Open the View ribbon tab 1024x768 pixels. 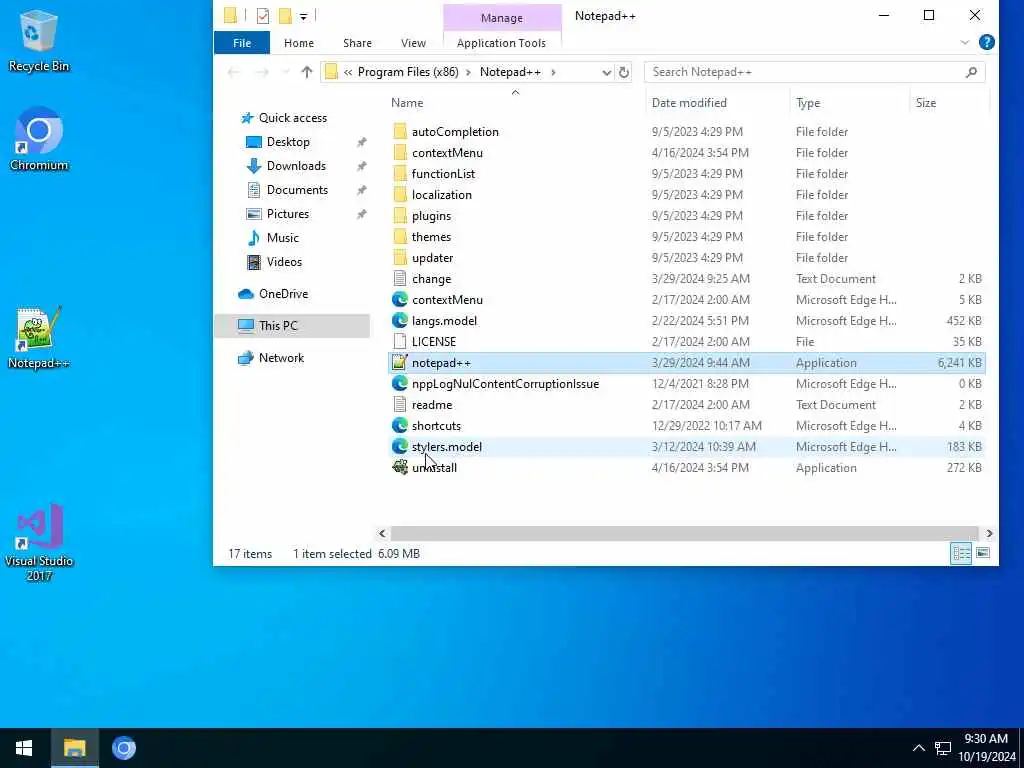[x=413, y=42]
